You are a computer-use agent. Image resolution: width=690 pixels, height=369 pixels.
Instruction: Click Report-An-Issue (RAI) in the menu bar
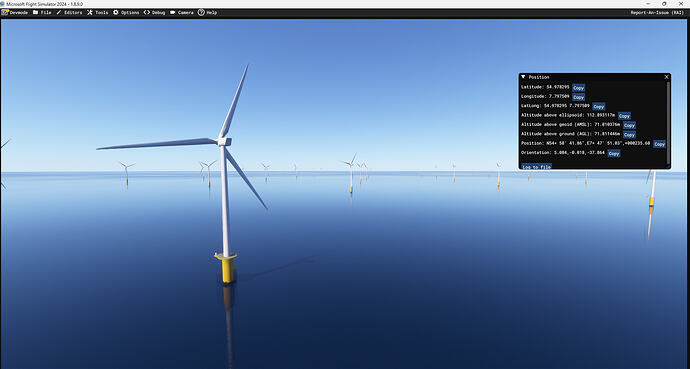[x=657, y=13]
